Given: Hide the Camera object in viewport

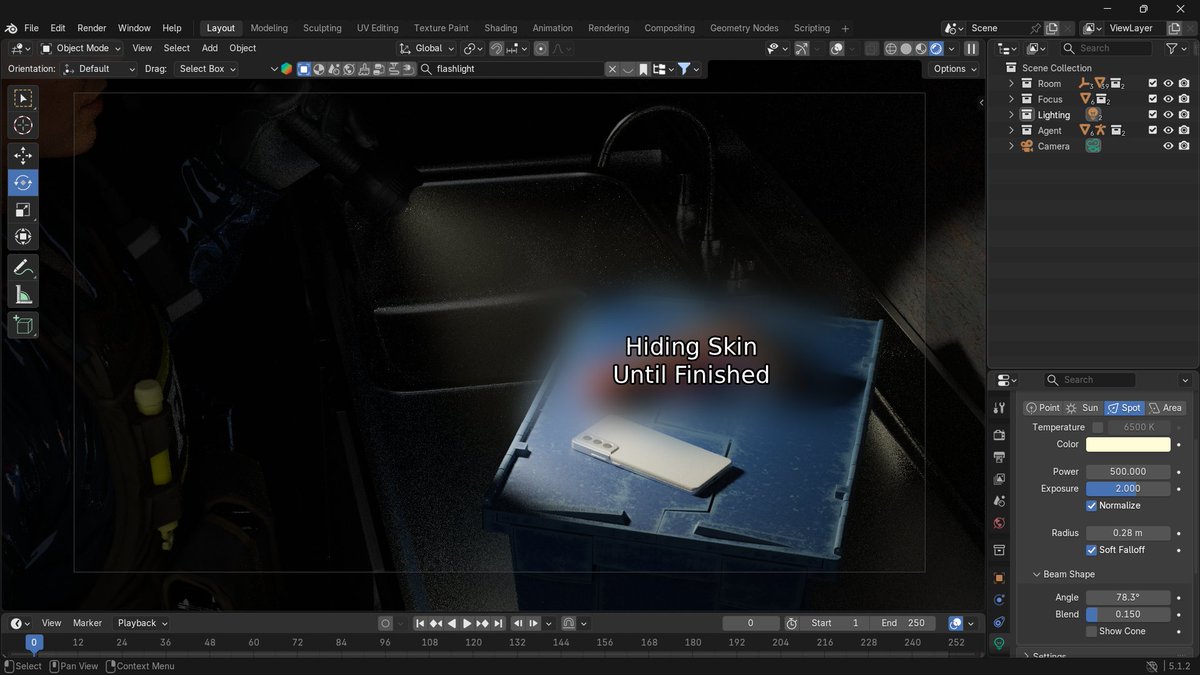Looking at the screenshot, I should pos(1168,146).
